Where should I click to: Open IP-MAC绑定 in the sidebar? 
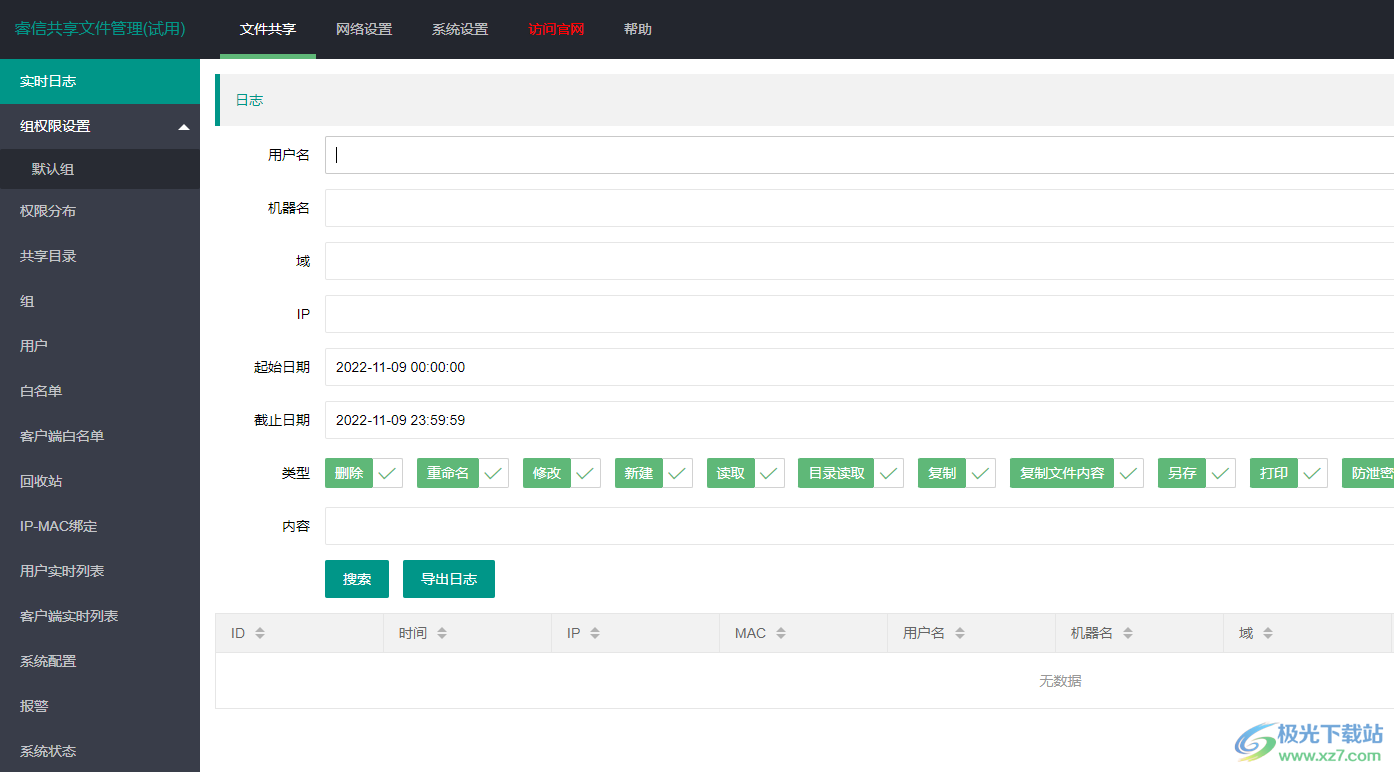[100, 526]
